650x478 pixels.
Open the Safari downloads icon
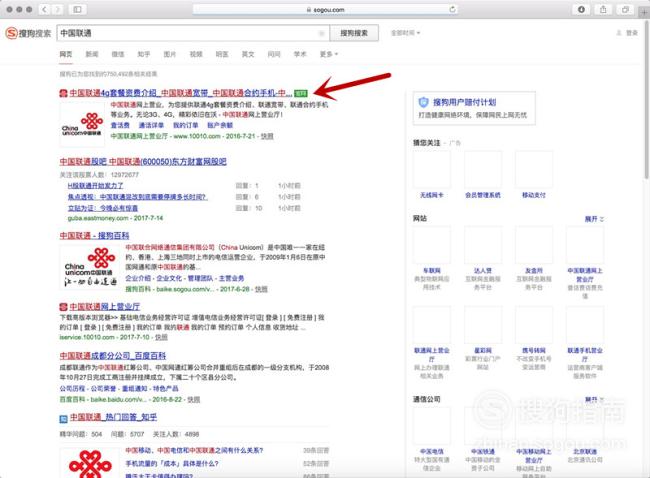(581, 9)
